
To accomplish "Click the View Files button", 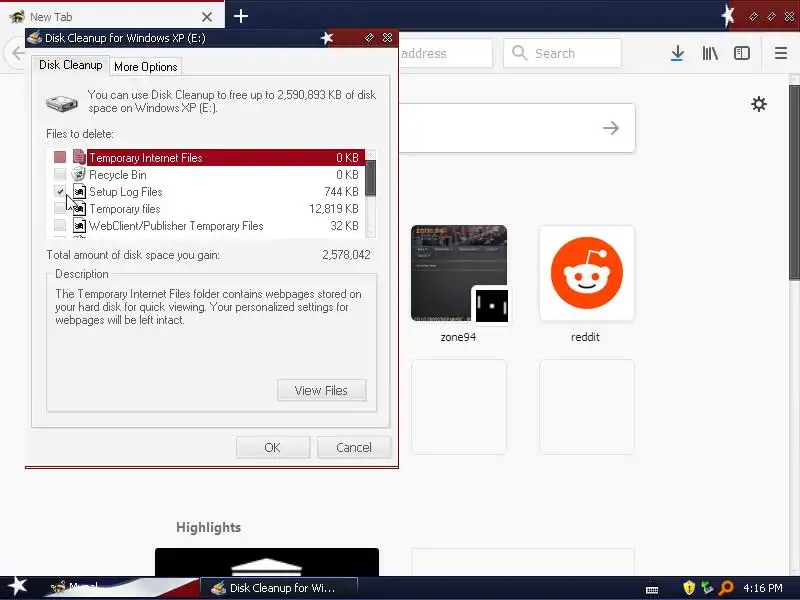I will tap(321, 390).
